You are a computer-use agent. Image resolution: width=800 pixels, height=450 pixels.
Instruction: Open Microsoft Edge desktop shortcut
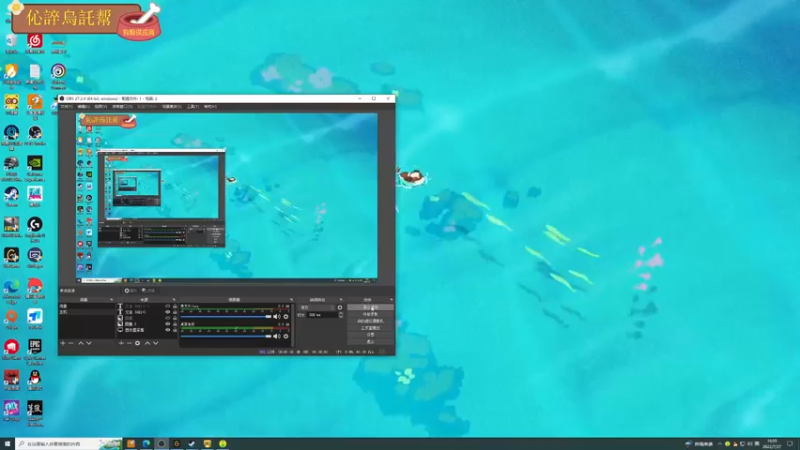11,291
